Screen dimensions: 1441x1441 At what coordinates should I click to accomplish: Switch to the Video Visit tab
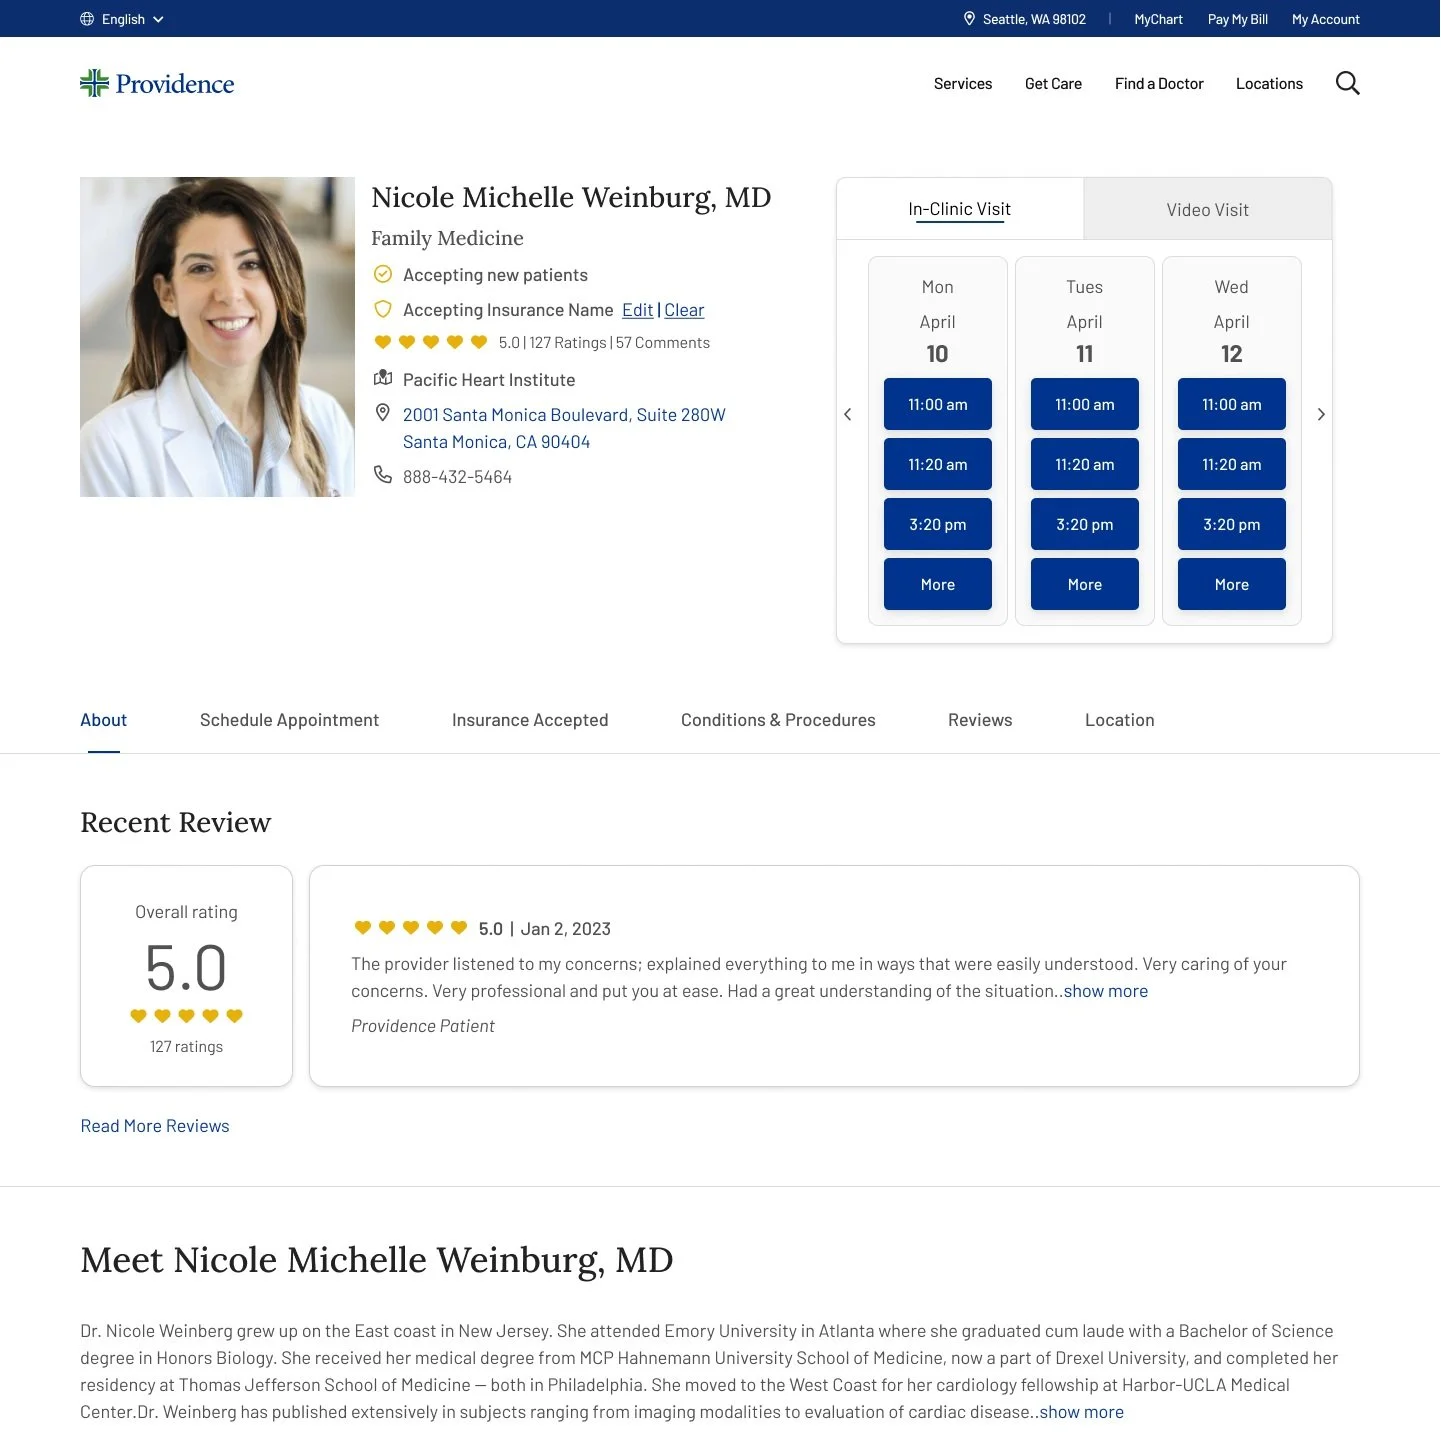(1207, 209)
